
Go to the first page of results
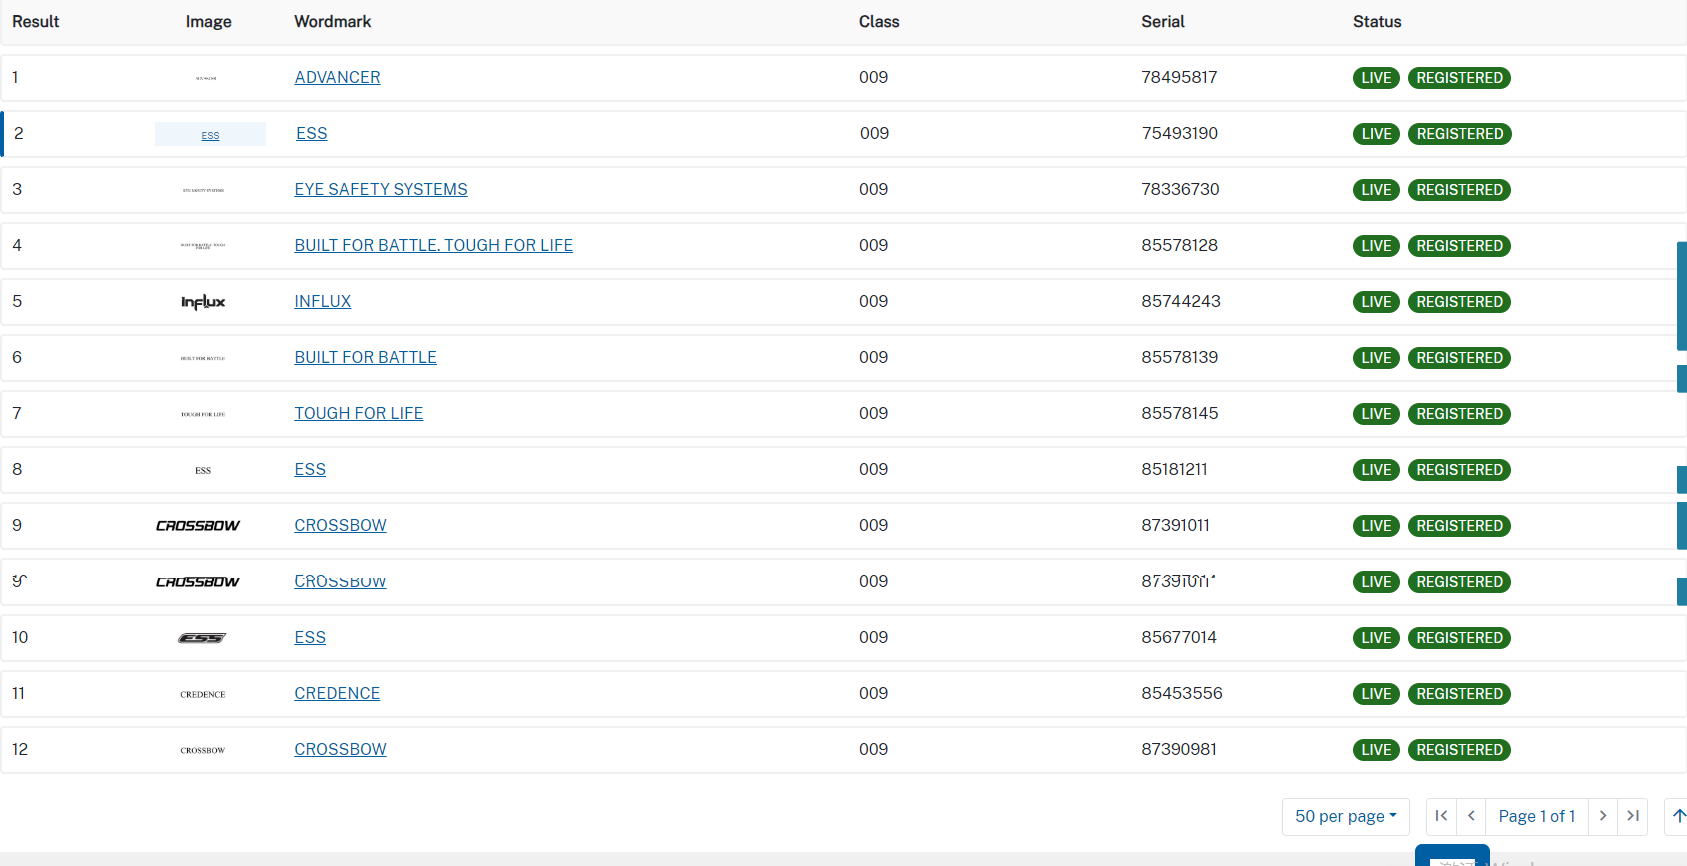(x=1441, y=816)
